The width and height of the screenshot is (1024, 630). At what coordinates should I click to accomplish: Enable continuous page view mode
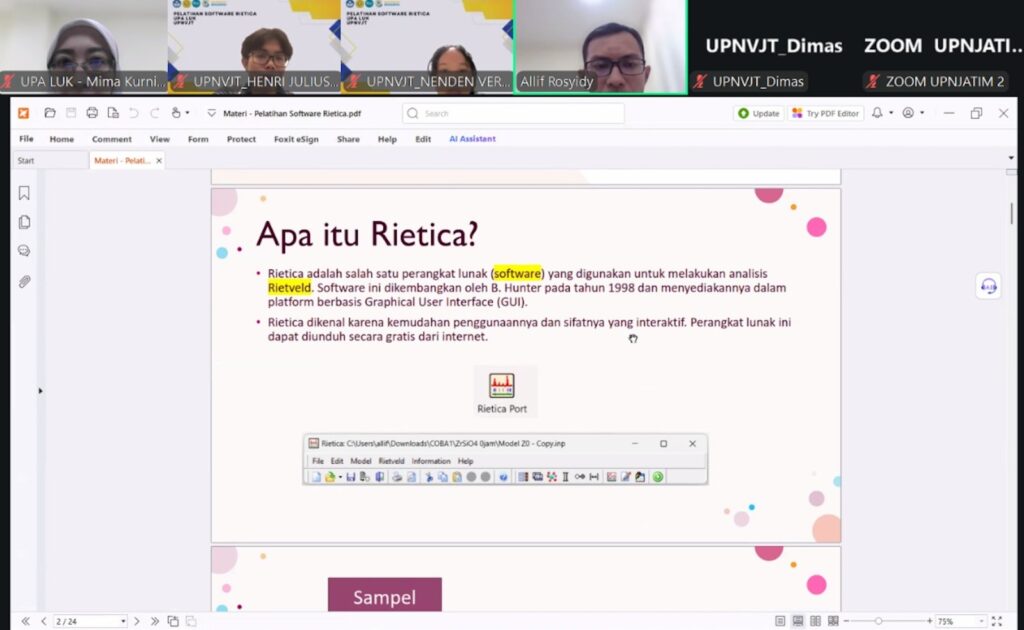pyautogui.click(x=798, y=621)
